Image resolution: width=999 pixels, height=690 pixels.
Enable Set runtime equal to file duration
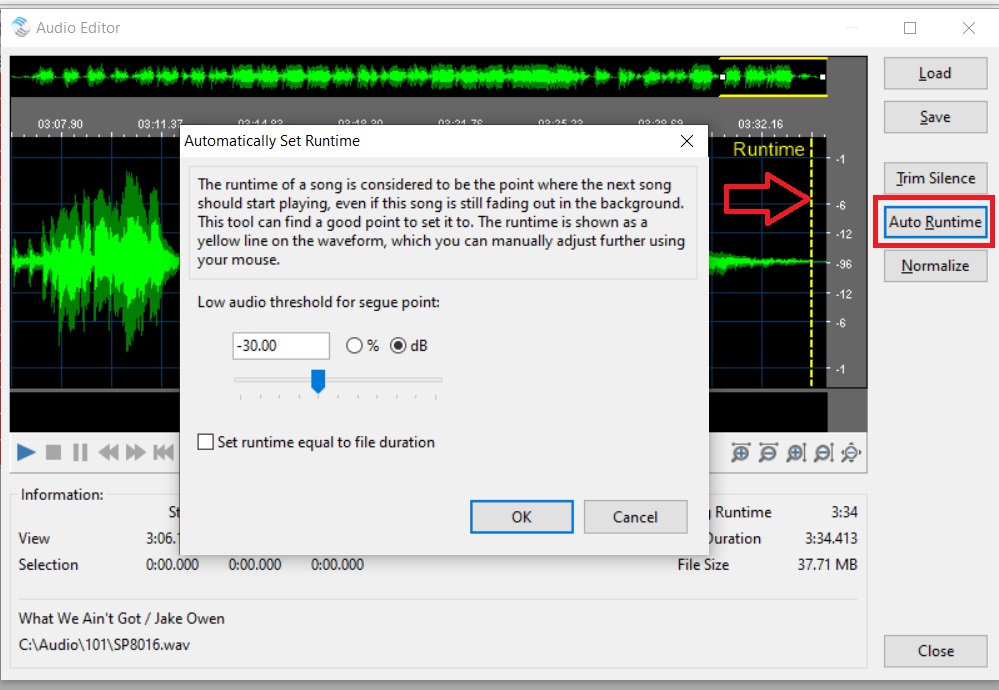pyautogui.click(x=205, y=442)
